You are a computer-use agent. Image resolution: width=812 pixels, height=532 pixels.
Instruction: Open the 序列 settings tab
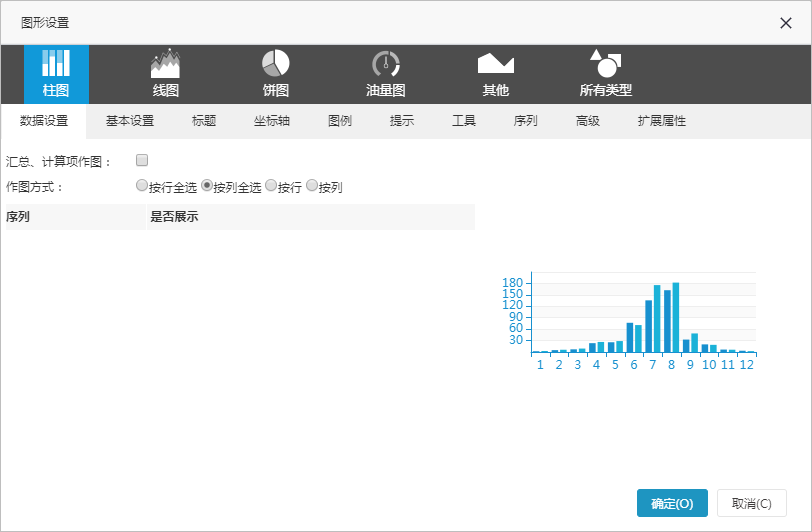coord(526,121)
